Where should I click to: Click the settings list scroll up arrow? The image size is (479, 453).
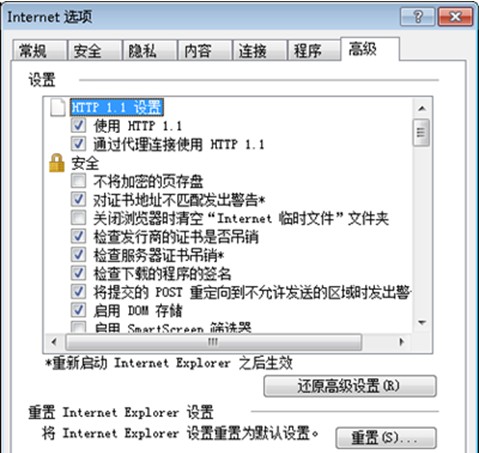[x=422, y=109]
